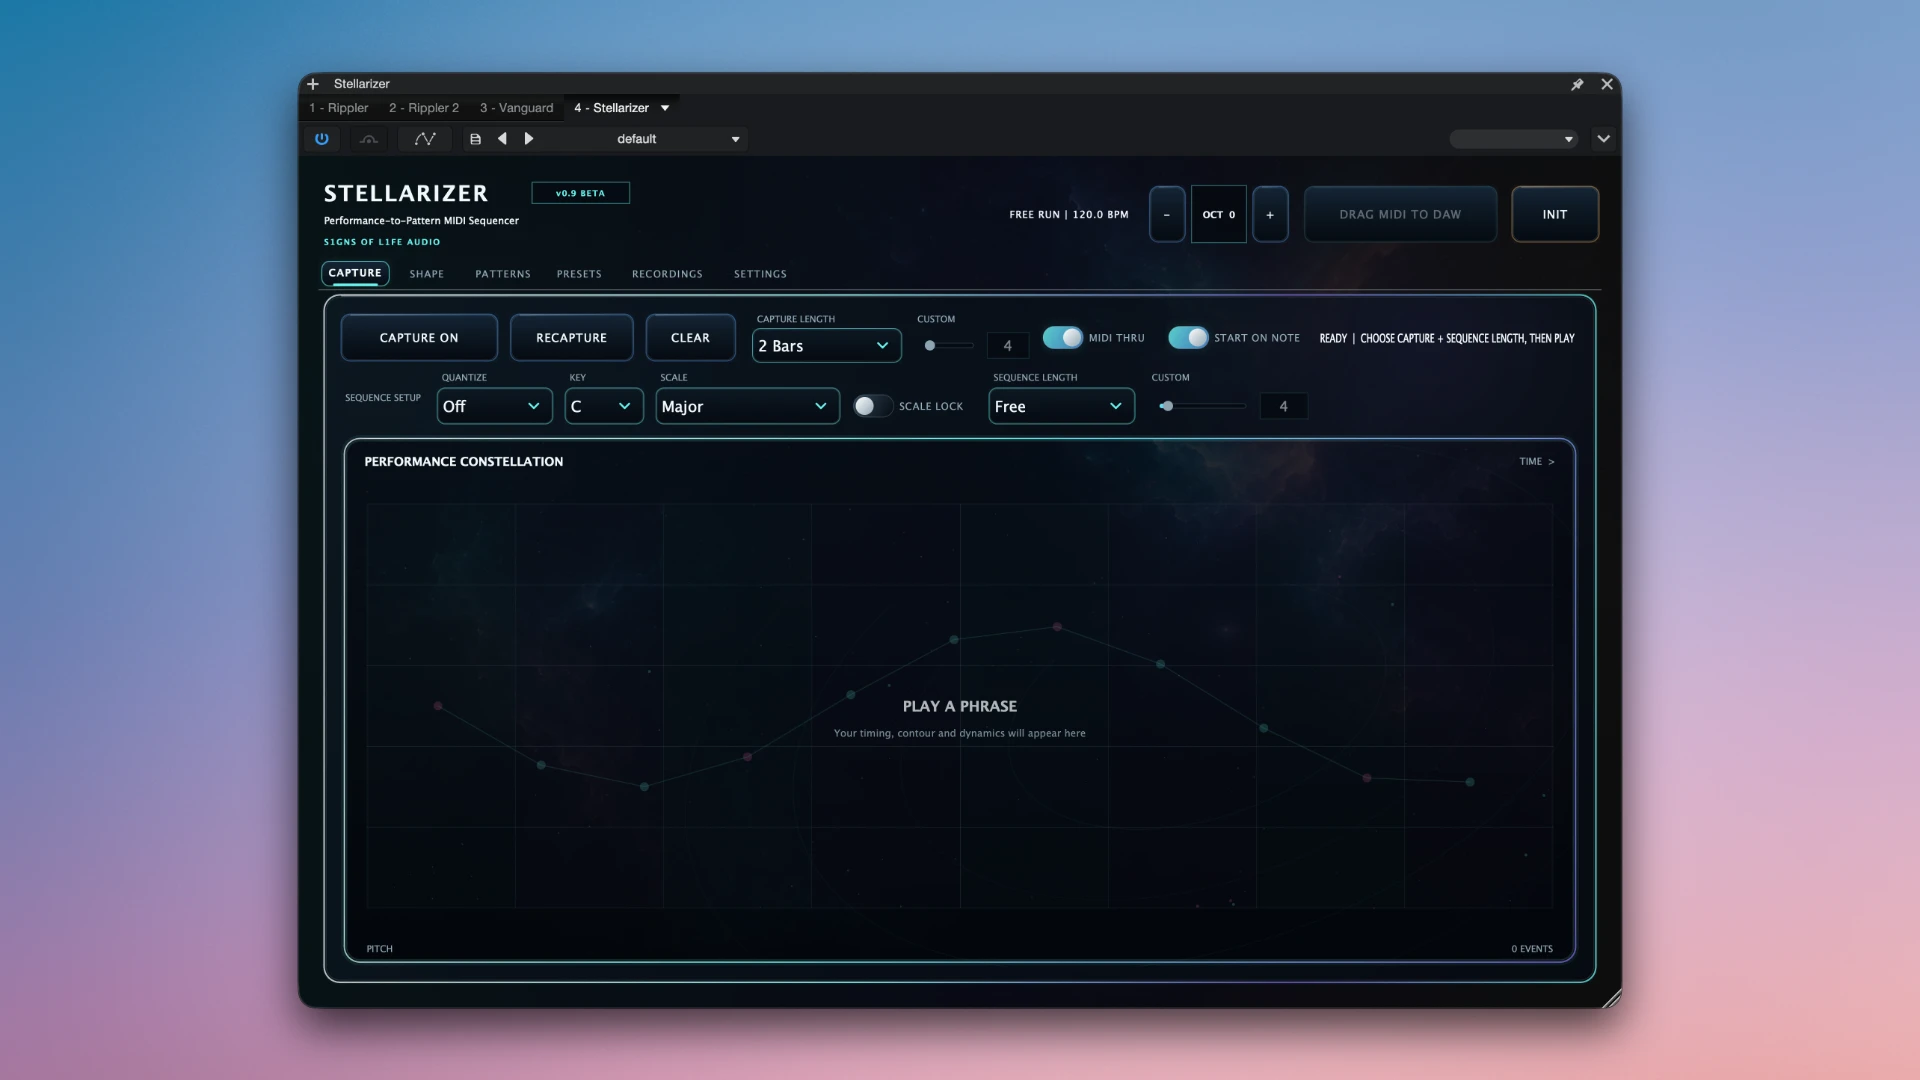This screenshot has height=1080, width=1920.
Task: Open the Scale dropdown set to Major
Action: coord(747,406)
